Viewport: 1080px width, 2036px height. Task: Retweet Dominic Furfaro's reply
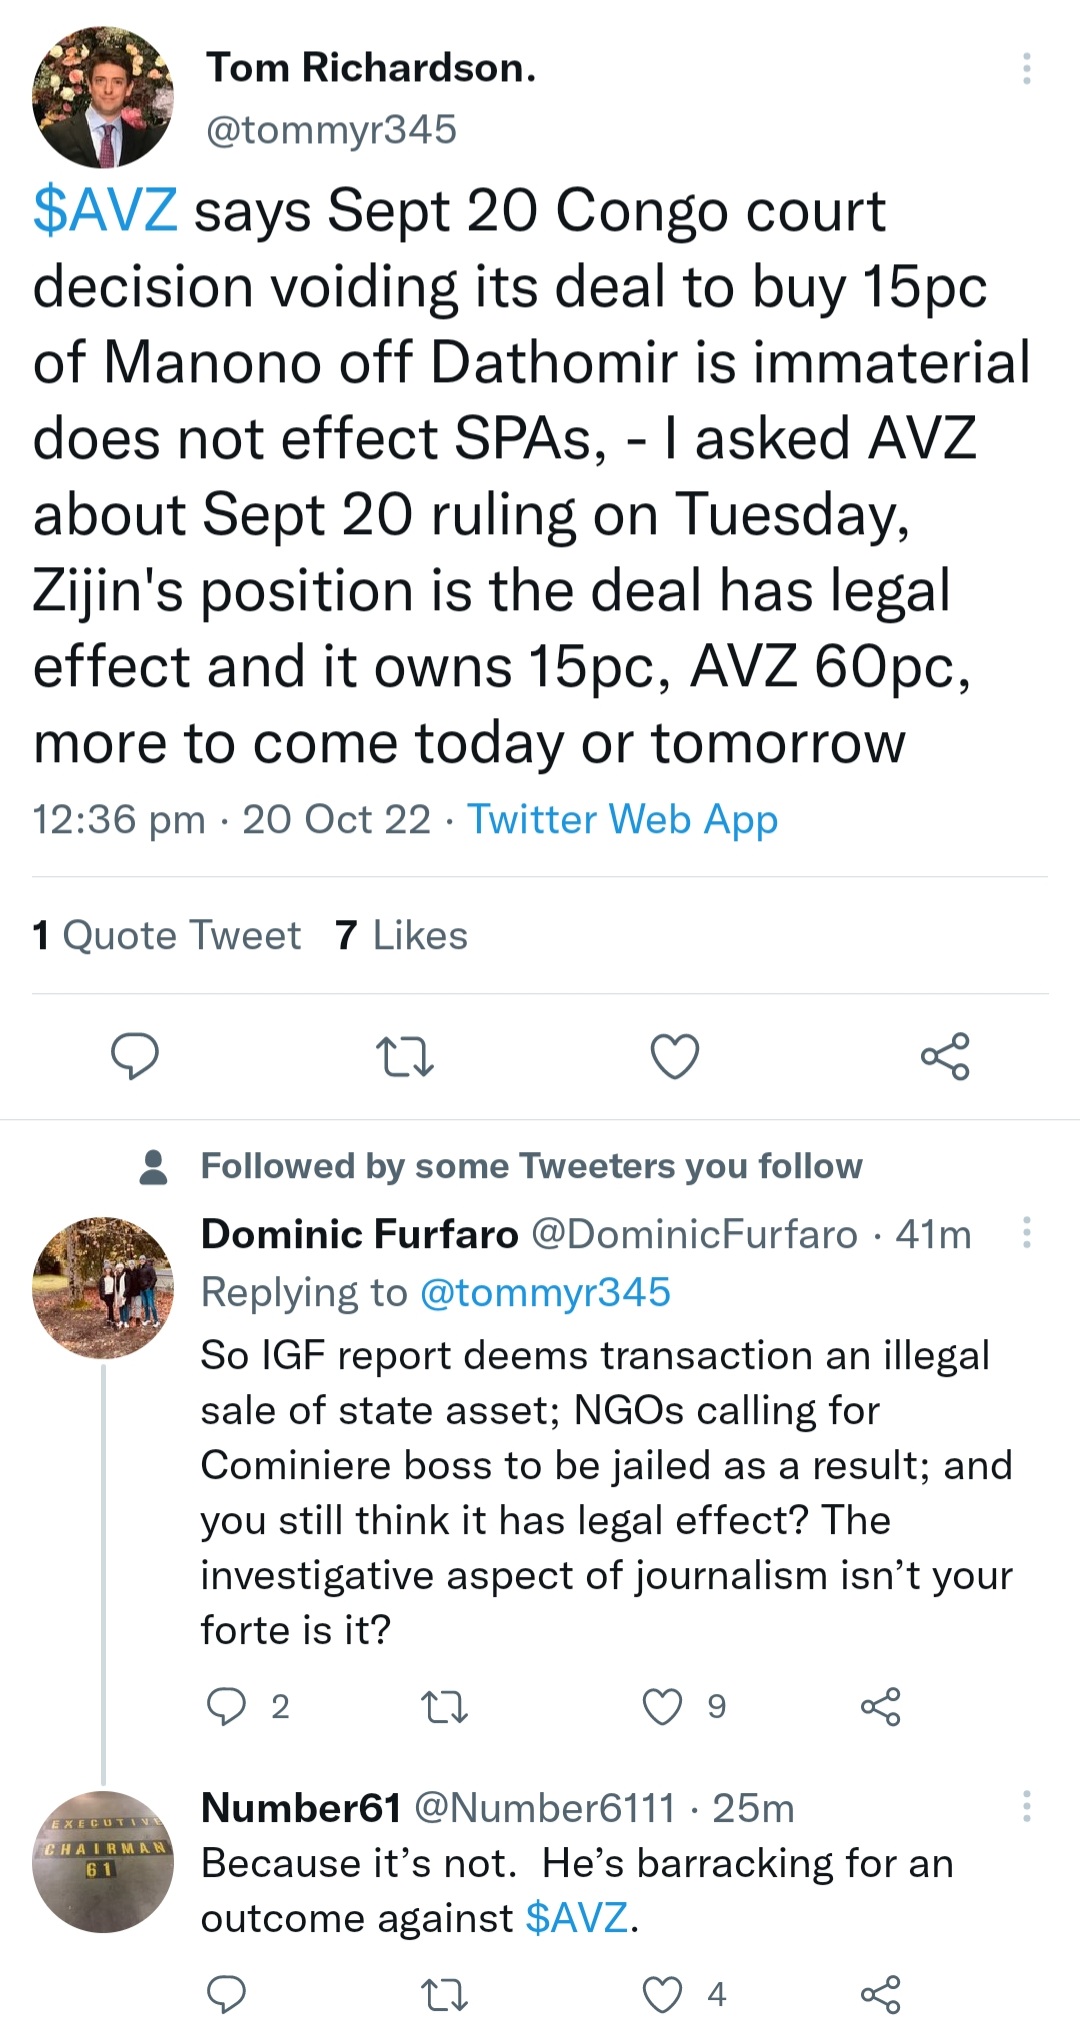[x=444, y=1706]
